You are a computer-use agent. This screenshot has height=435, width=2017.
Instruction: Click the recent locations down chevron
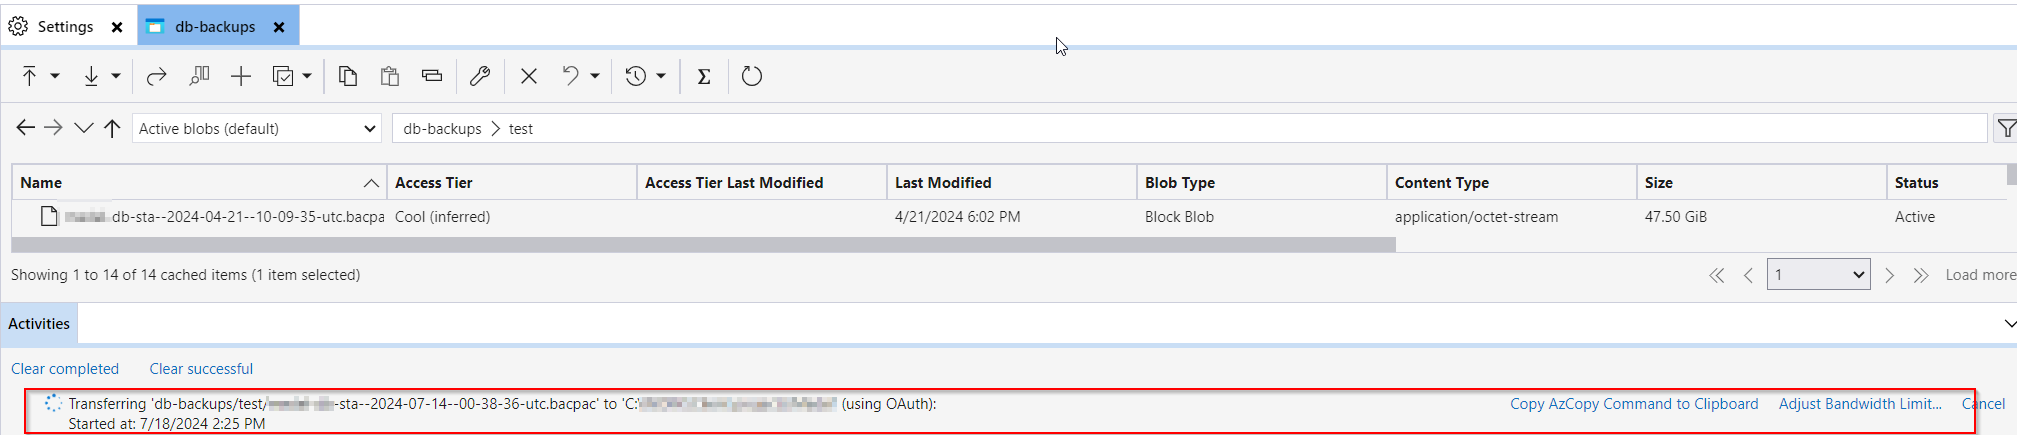(x=84, y=128)
